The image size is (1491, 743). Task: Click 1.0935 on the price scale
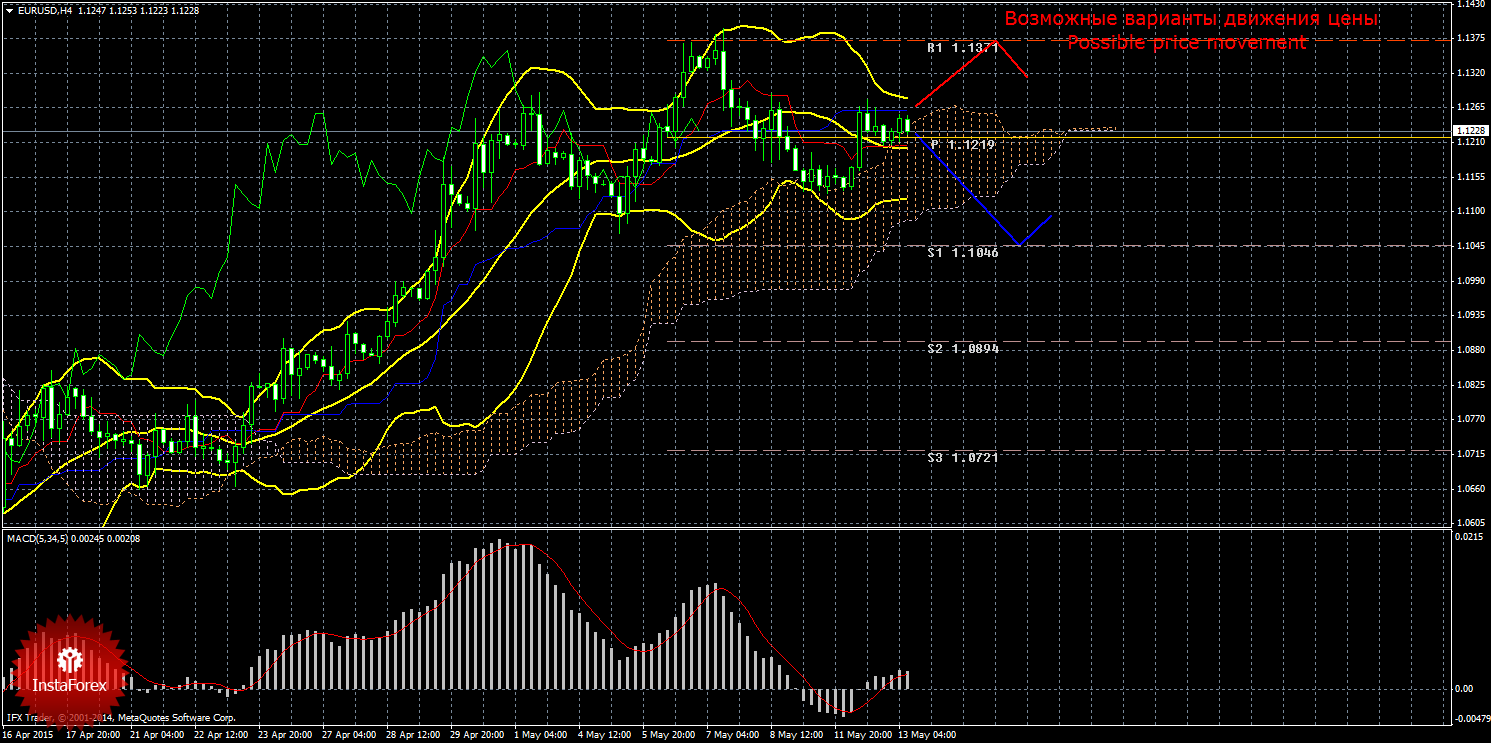(1469, 315)
